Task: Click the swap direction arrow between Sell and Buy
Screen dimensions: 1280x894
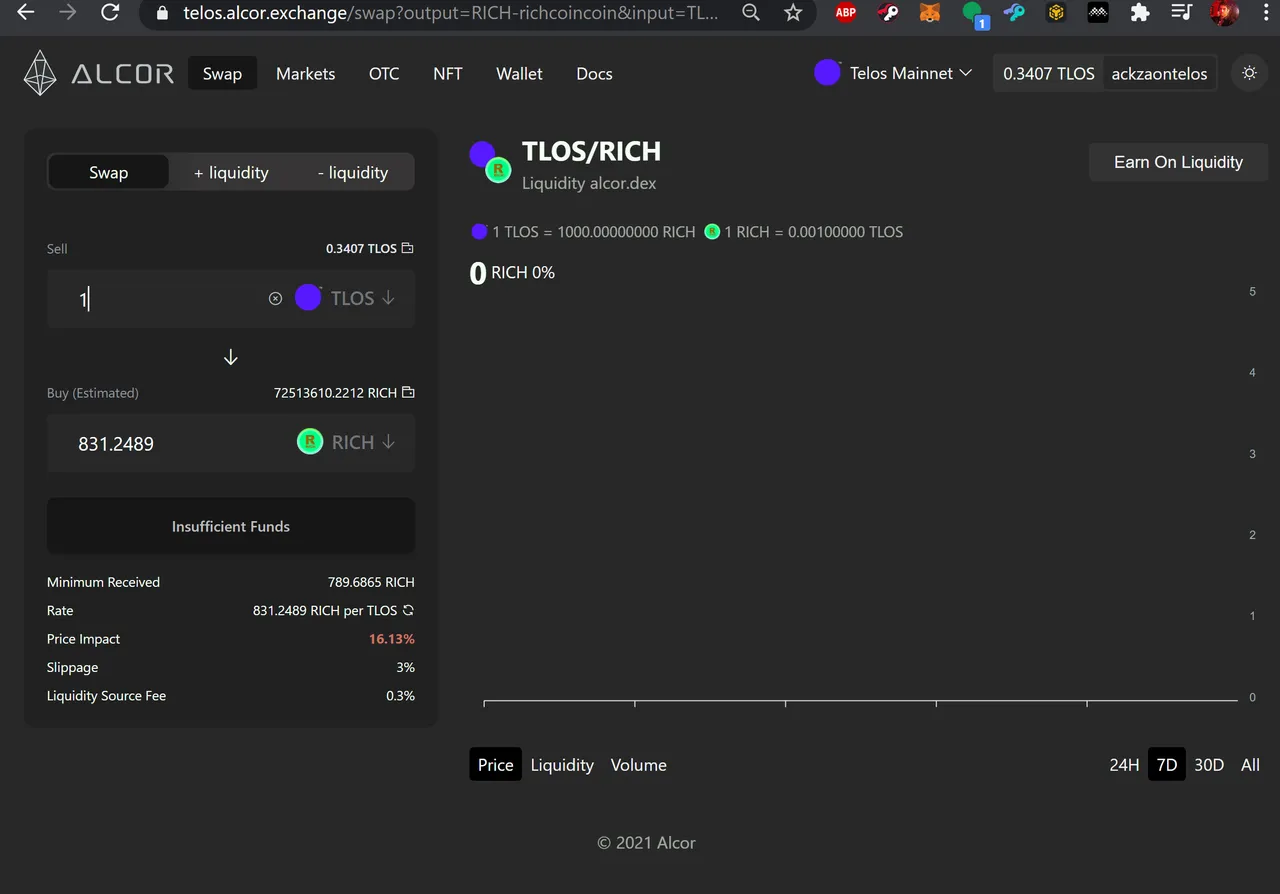Action: 230,357
